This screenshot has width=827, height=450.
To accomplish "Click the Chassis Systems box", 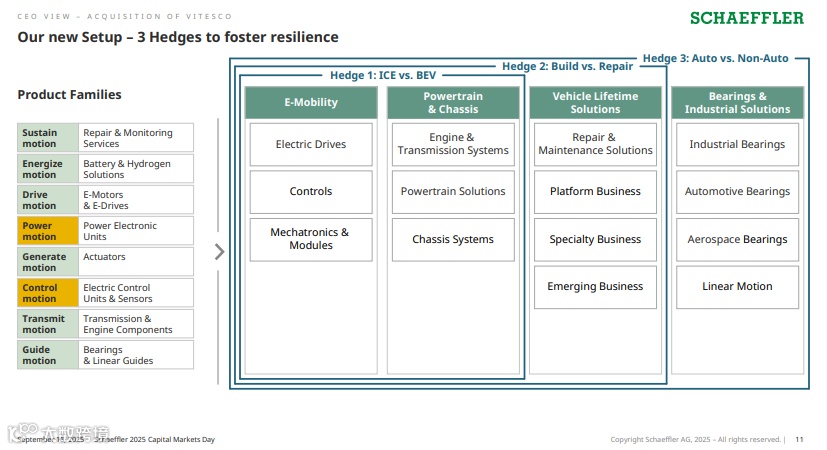I will [453, 239].
